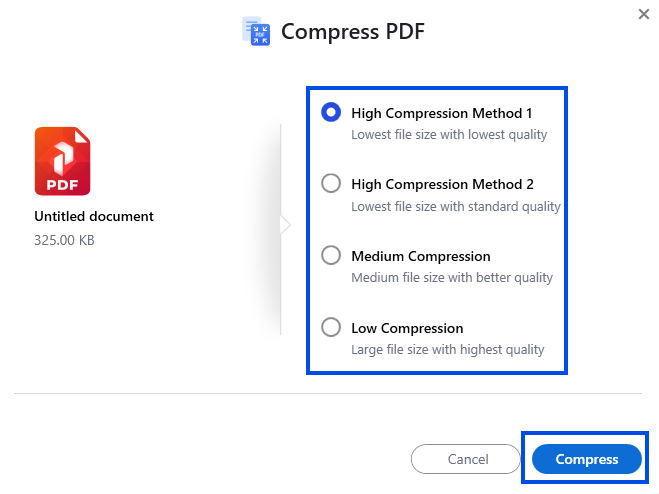Click the arrow pointer on the divider
The width and height of the screenshot is (659, 494).
tap(285, 225)
